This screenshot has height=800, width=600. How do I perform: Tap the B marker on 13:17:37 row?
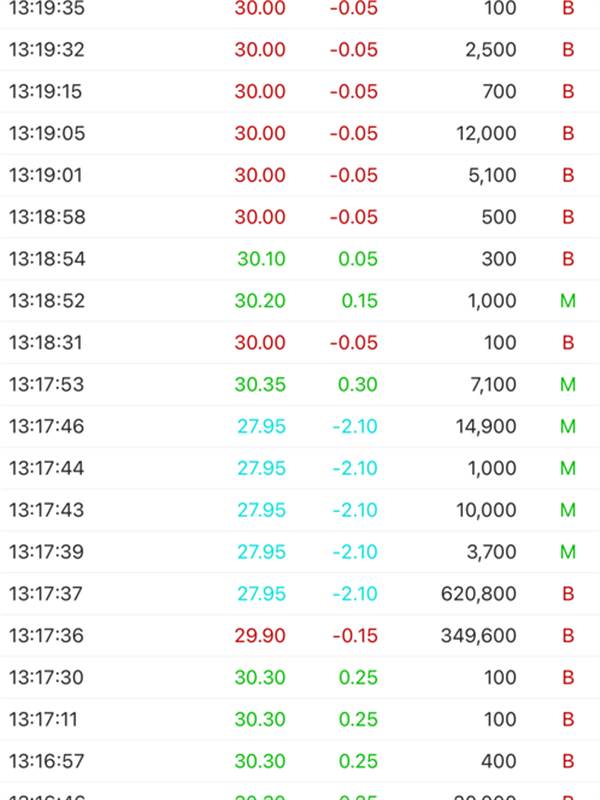568,593
